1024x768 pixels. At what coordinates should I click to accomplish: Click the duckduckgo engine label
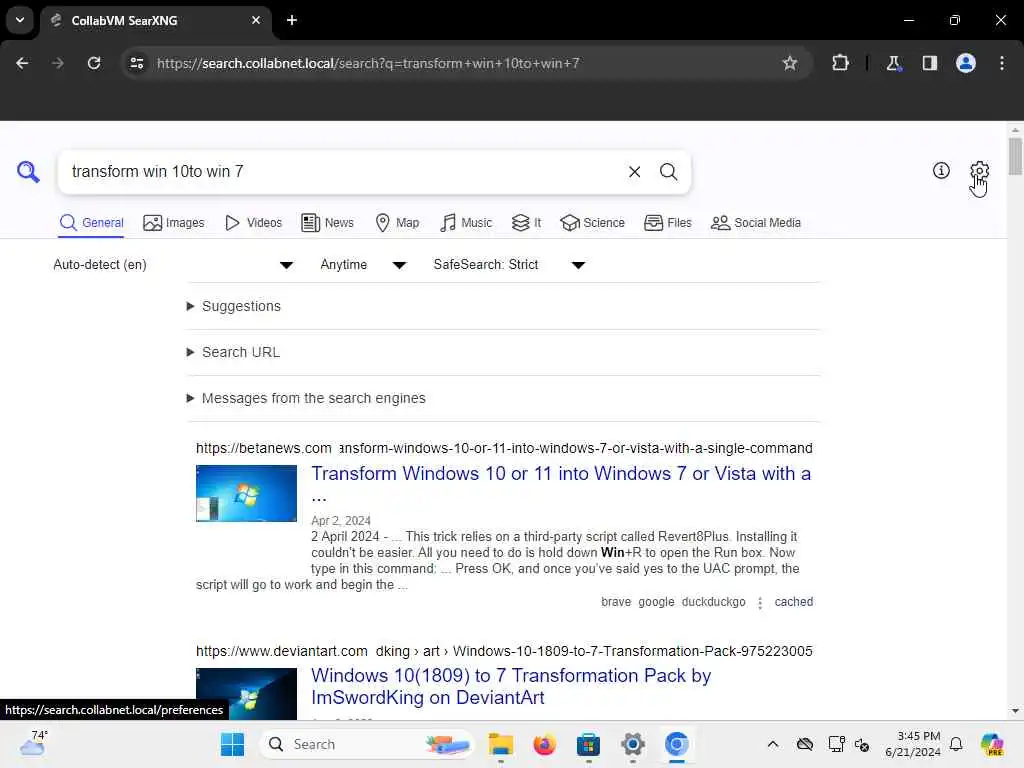coord(713,601)
